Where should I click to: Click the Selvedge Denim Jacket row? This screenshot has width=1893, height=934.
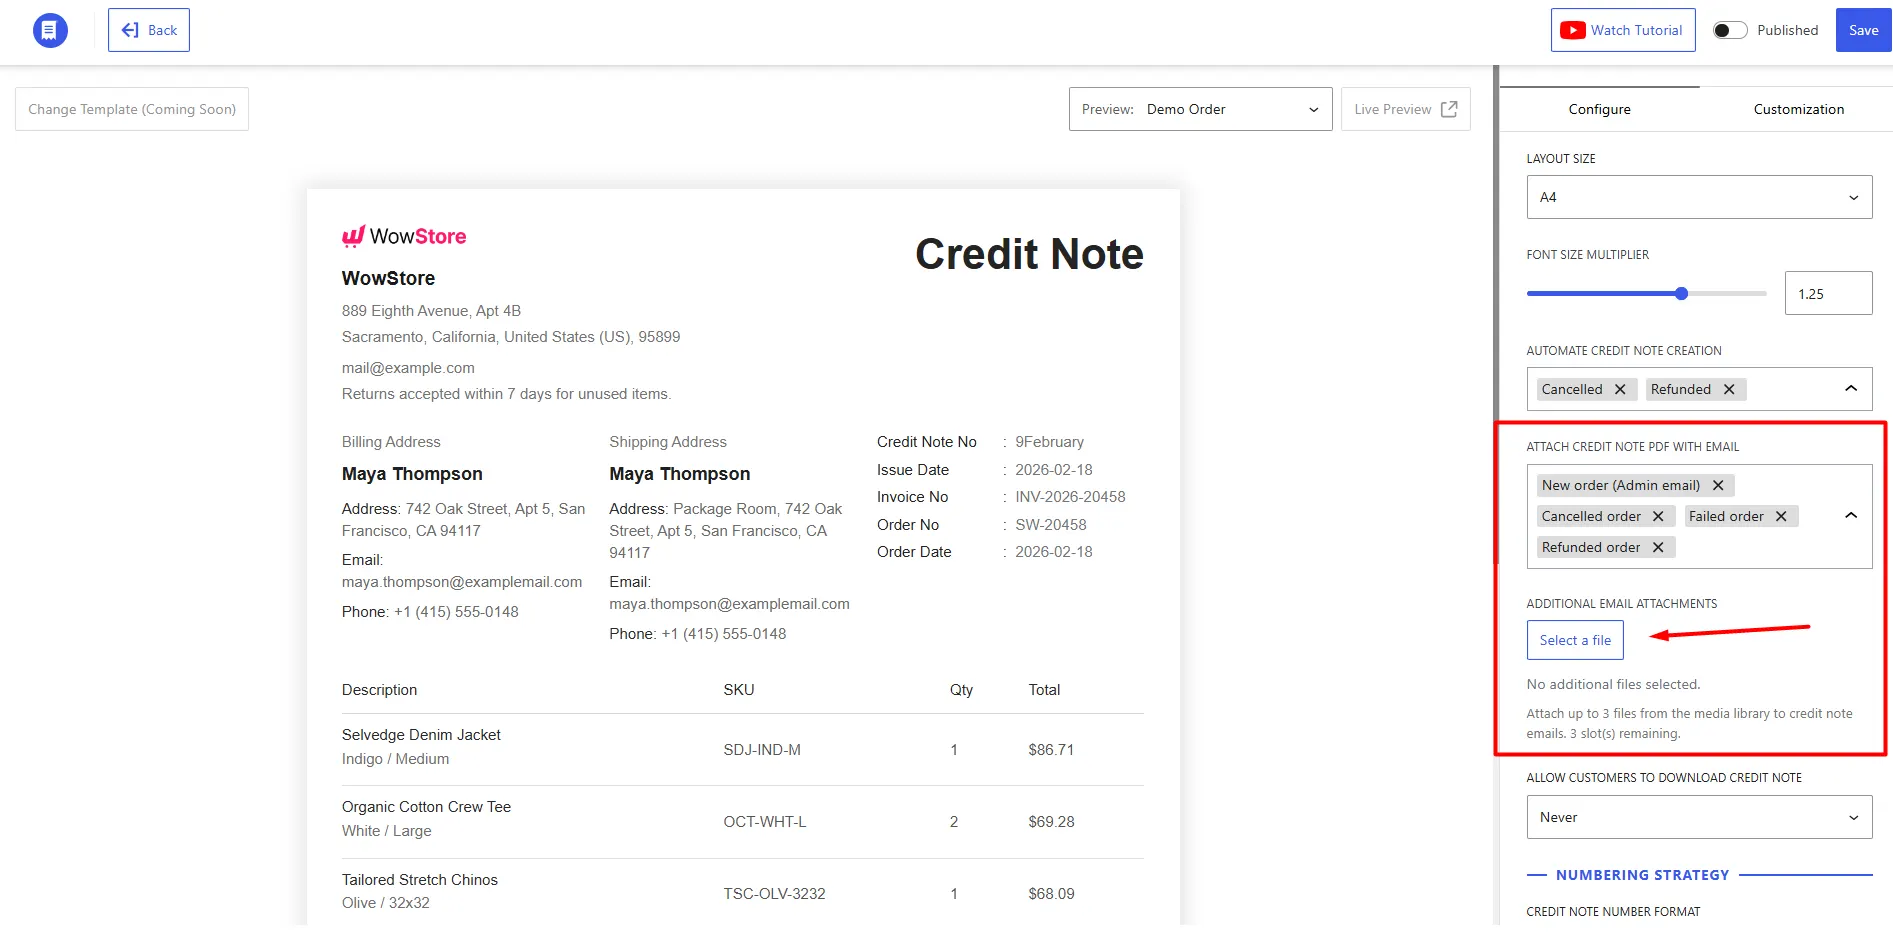pyautogui.click(x=742, y=749)
